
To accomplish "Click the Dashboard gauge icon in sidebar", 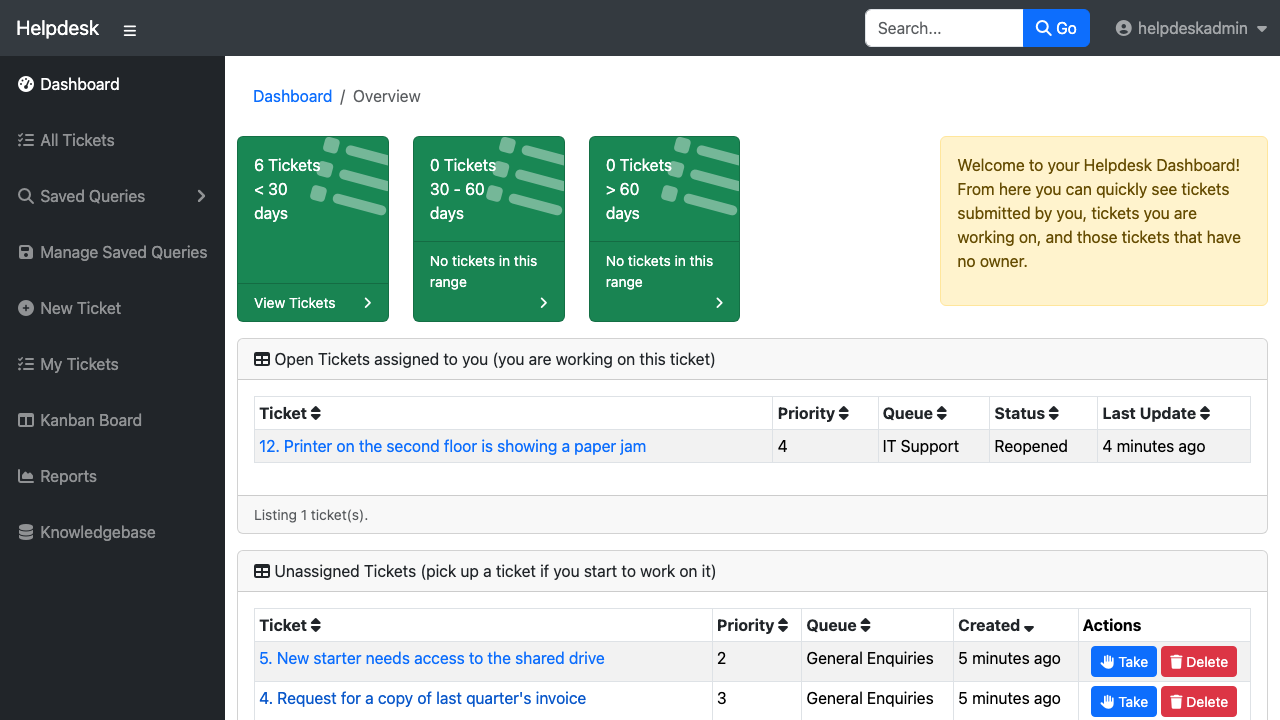I will (x=26, y=84).
